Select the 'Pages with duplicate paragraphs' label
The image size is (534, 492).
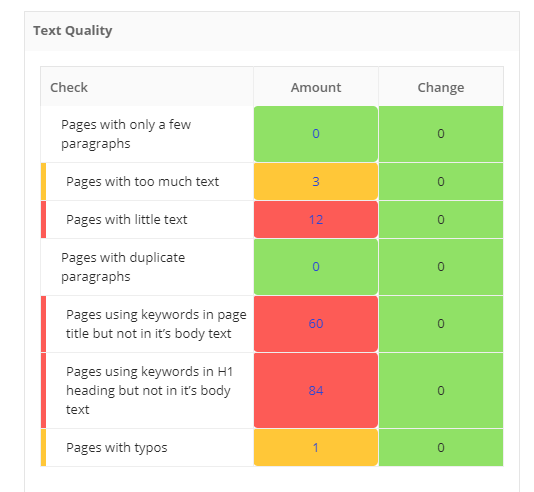(x=123, y=267)
